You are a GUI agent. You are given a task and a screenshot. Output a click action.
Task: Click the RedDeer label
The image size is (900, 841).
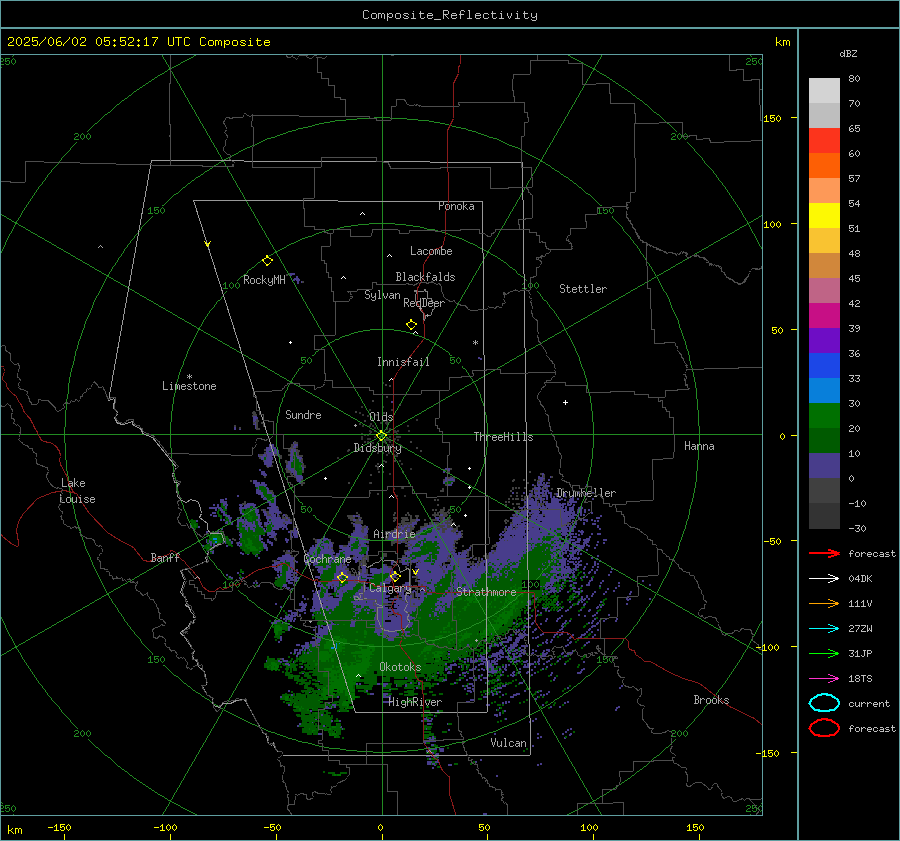tap(424, 303)
